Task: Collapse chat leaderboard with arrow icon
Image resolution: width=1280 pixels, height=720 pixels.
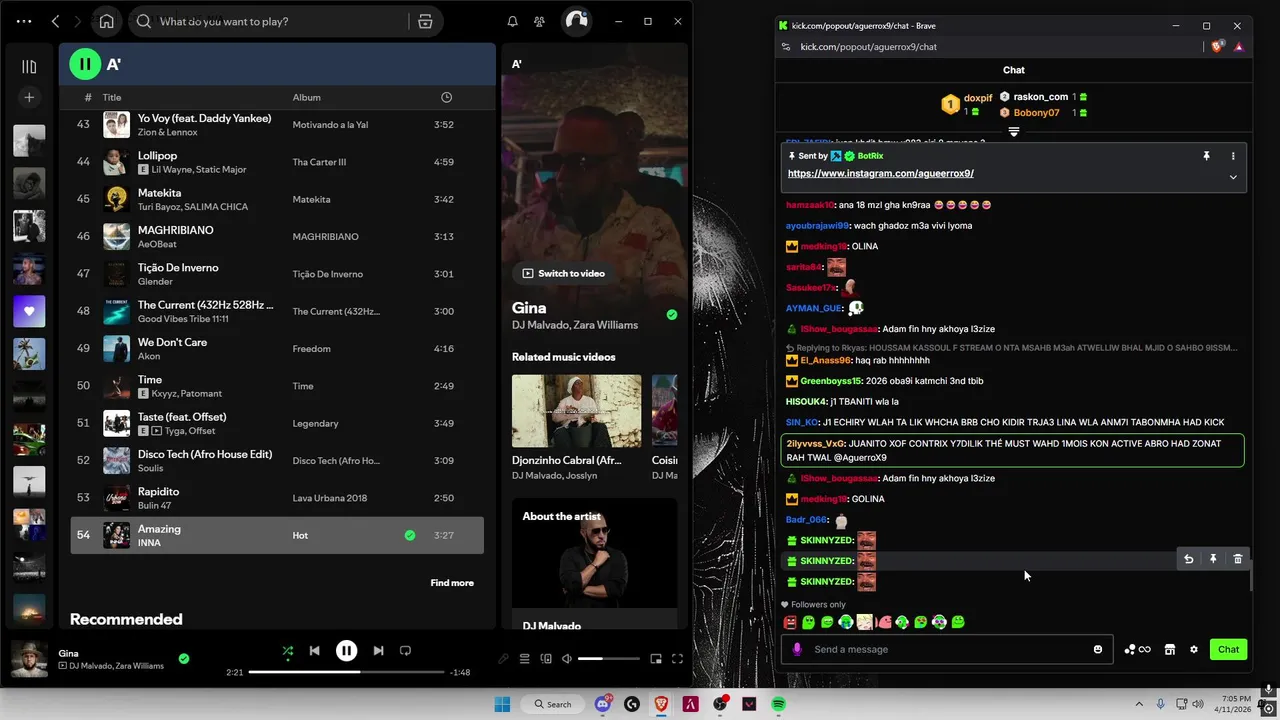Action: pyautogui.click(x=1013, y=132)
